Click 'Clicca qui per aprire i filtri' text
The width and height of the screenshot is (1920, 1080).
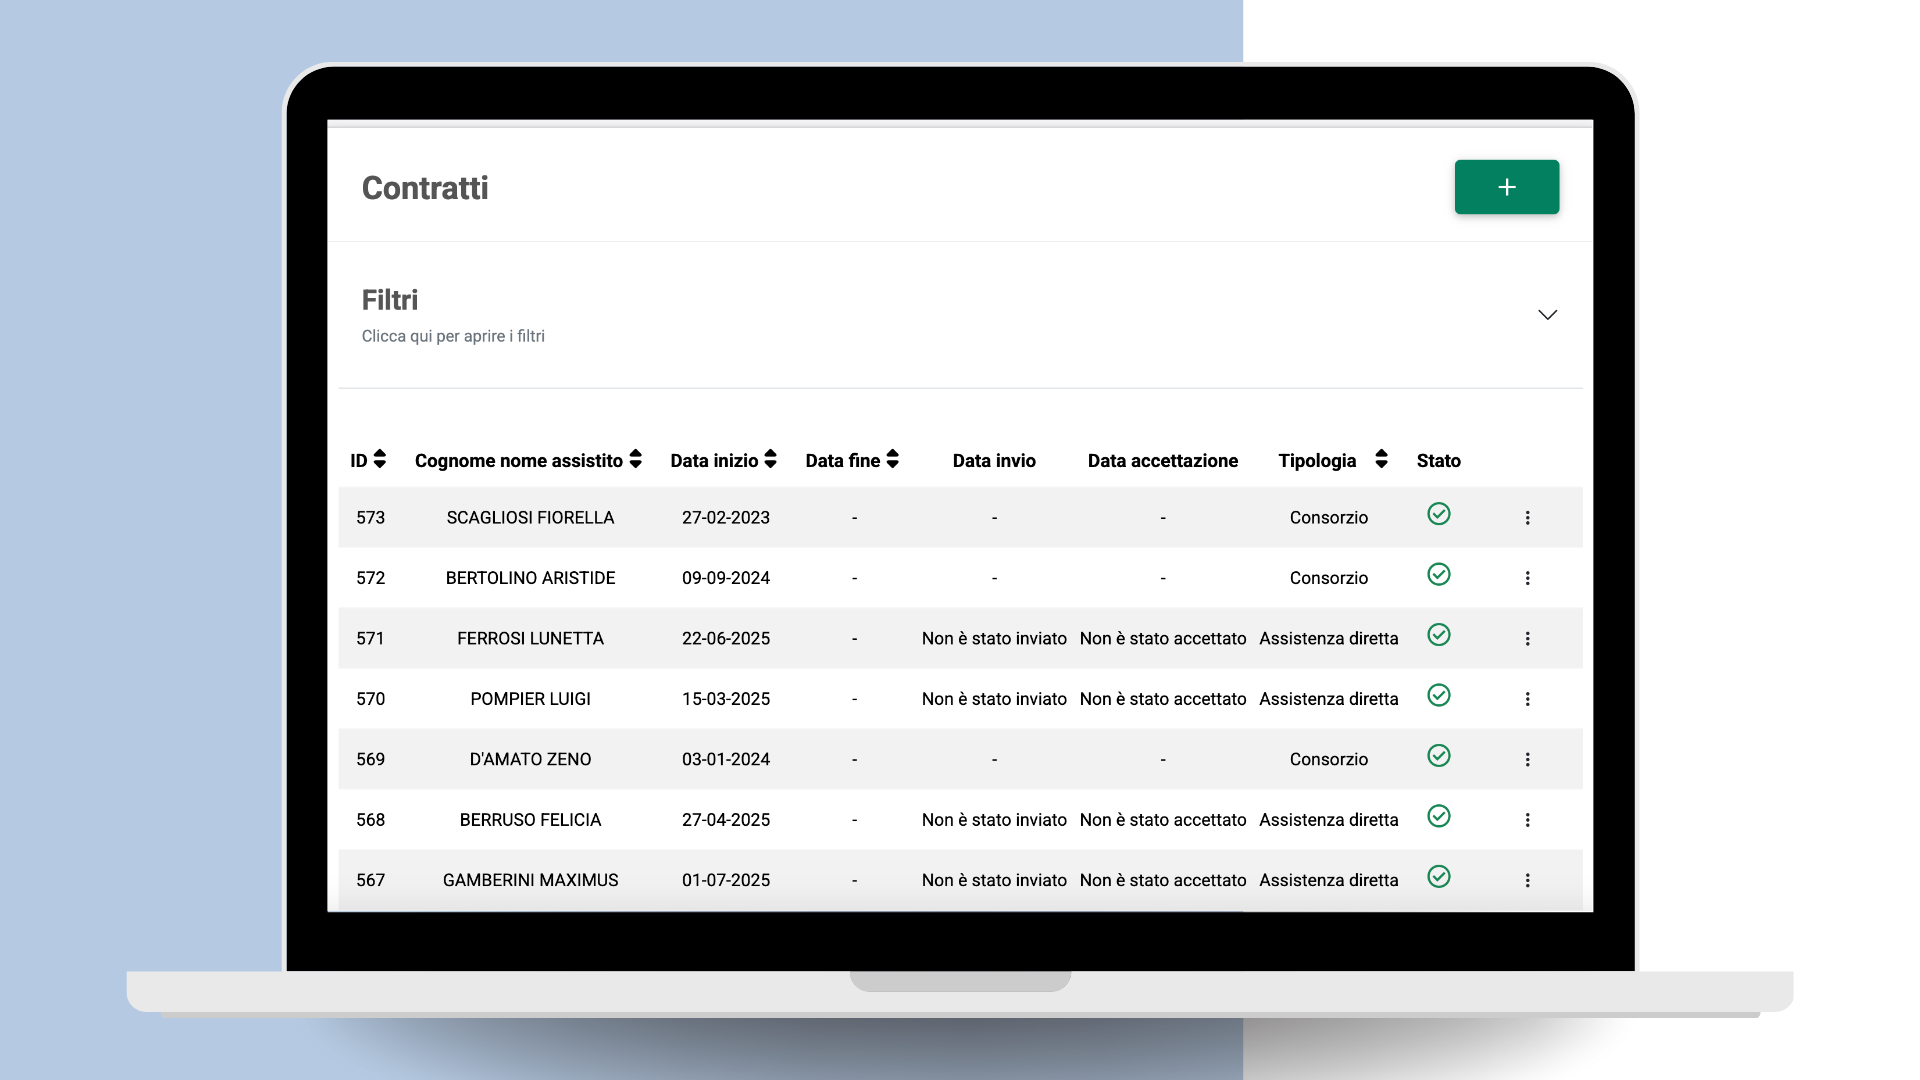(453, 336)
